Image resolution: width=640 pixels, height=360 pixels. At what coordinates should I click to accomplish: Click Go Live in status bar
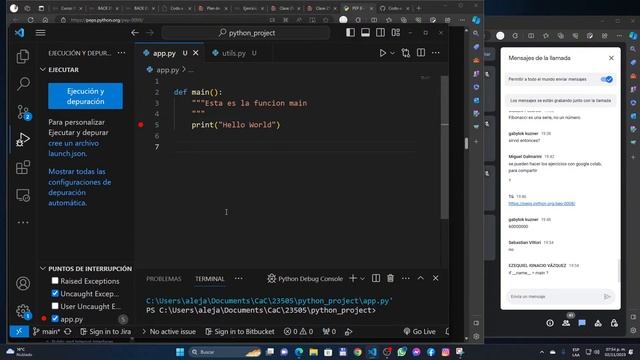point(419,331)
